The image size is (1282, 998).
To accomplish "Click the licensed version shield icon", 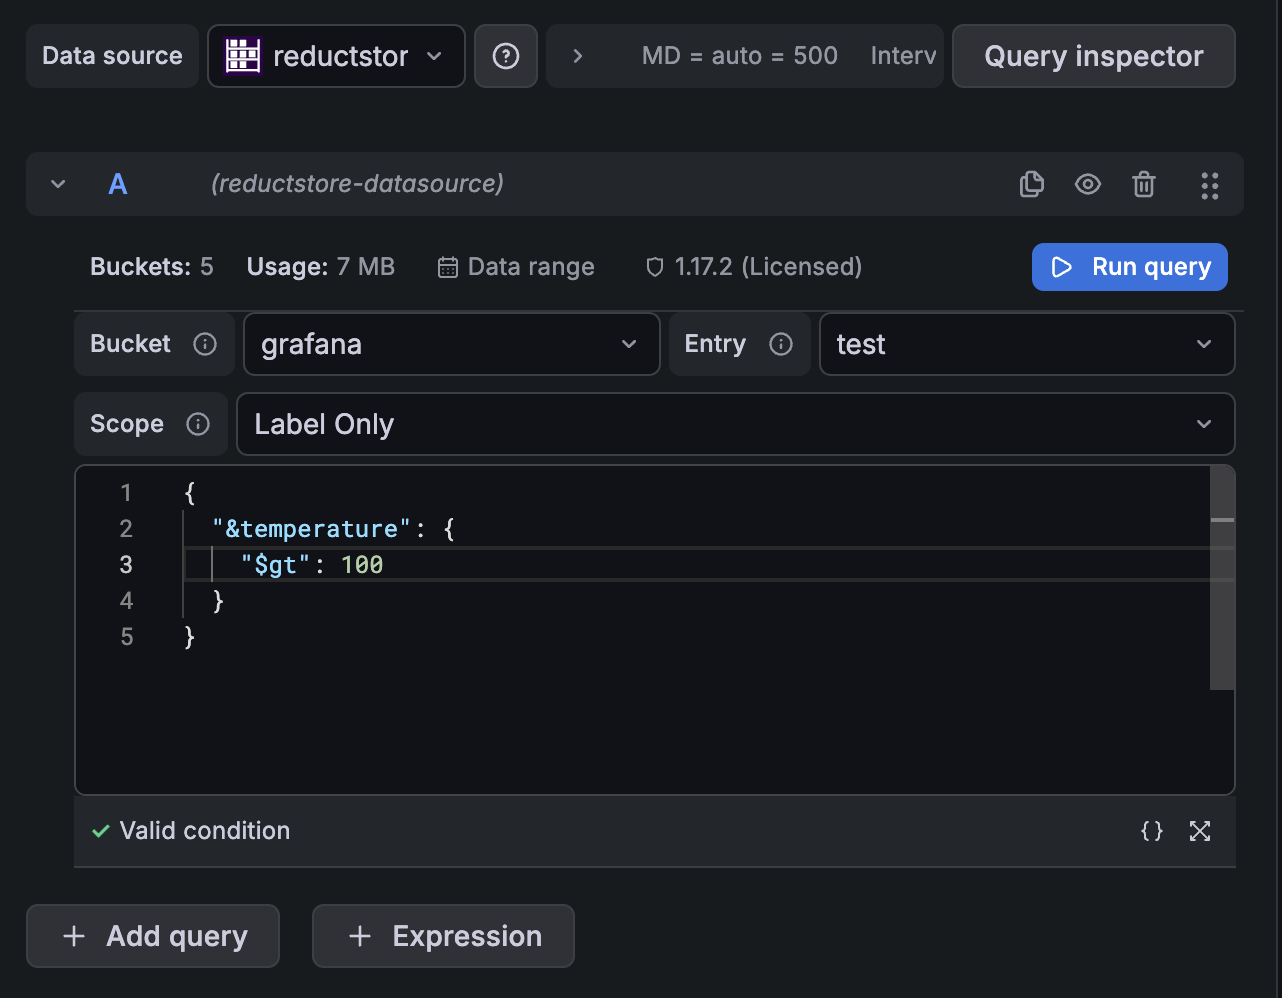I will 654,267.
